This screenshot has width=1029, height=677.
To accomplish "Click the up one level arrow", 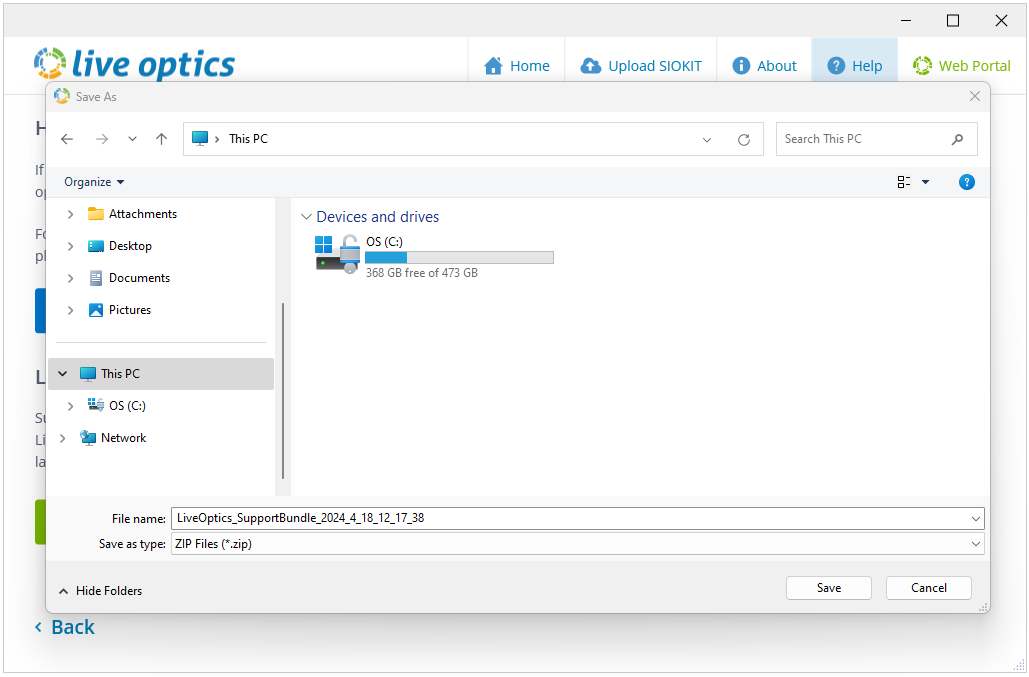I will [x=161, y=139].
